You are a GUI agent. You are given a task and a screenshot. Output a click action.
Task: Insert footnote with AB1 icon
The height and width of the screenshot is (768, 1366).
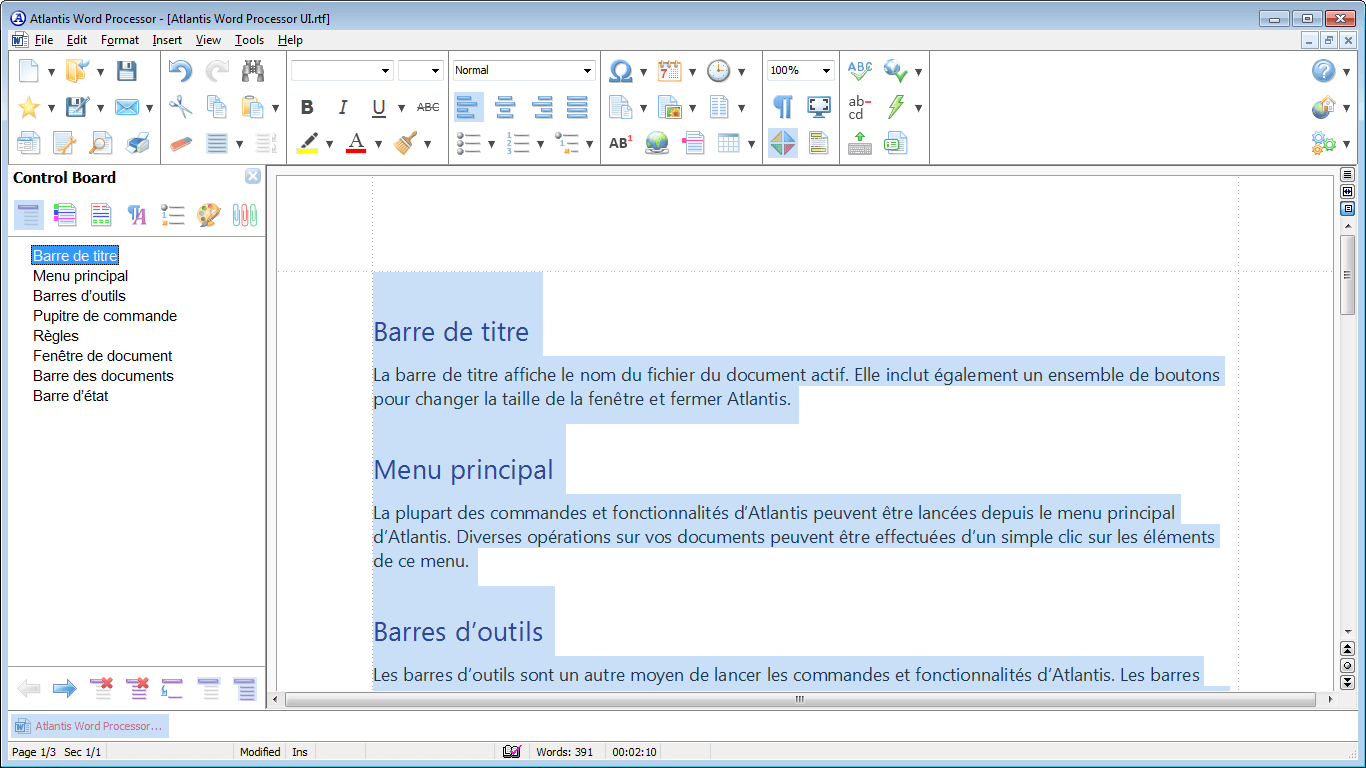pos(621,143)
